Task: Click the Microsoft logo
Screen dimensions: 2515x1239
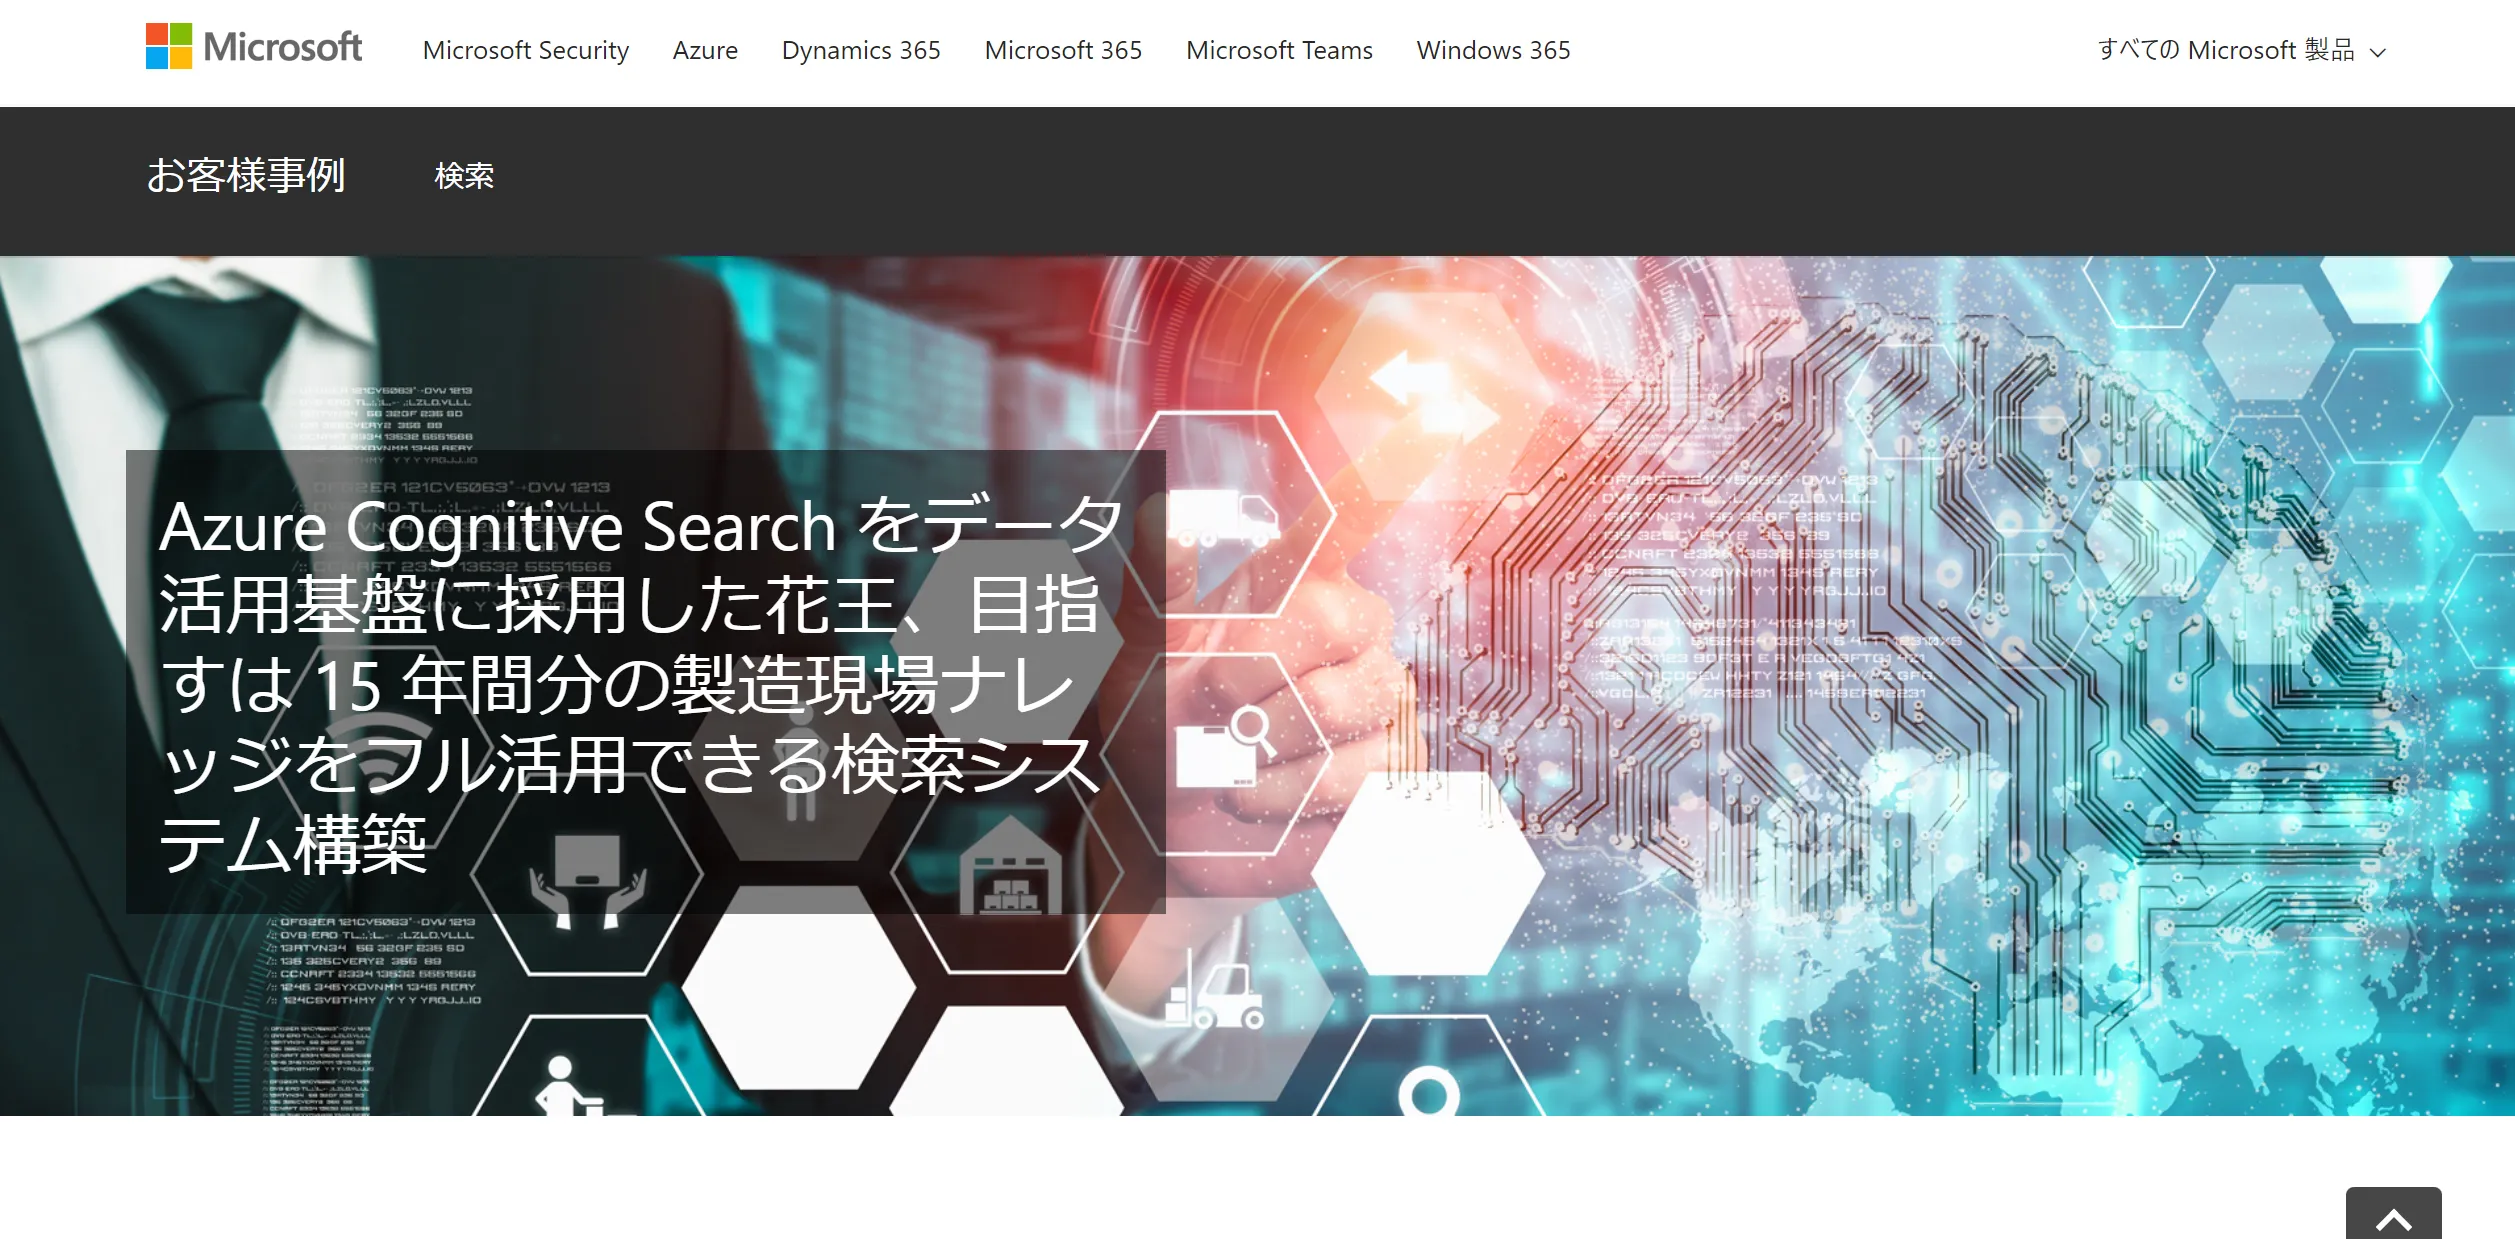Action: [x=254, y=47]
